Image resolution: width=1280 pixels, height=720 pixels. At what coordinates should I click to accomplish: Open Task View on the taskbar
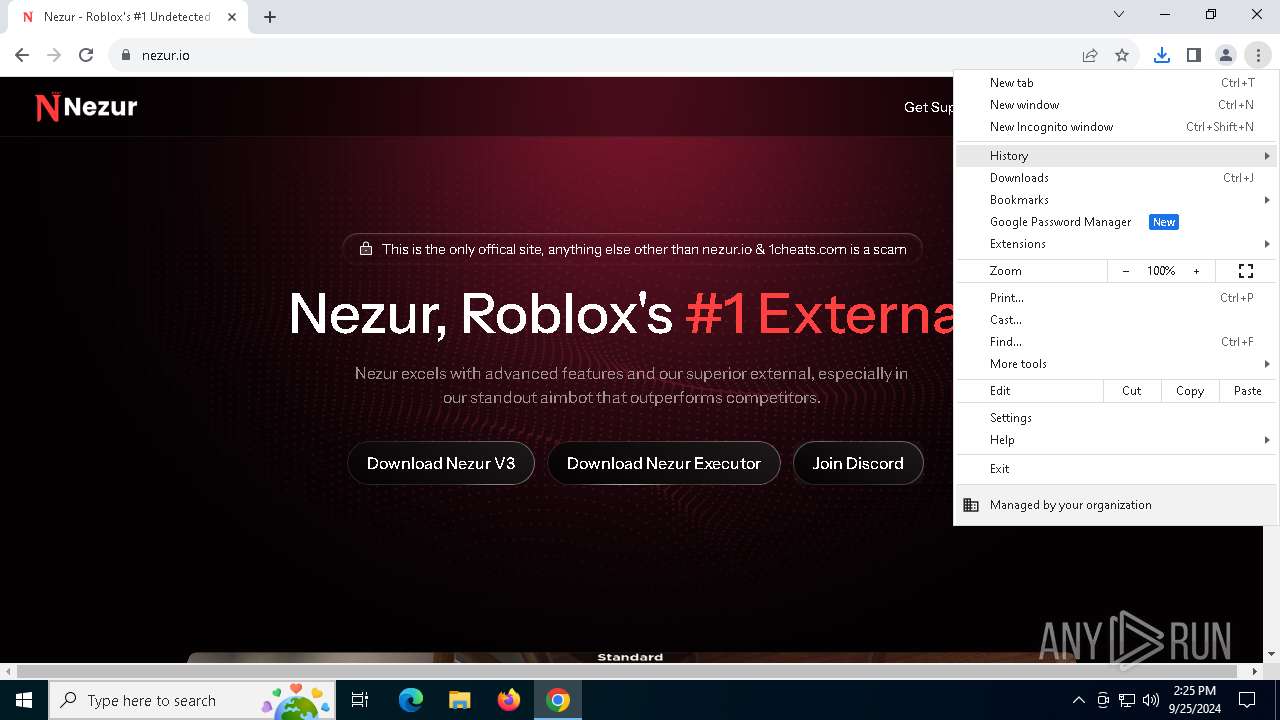click(360, 700)
